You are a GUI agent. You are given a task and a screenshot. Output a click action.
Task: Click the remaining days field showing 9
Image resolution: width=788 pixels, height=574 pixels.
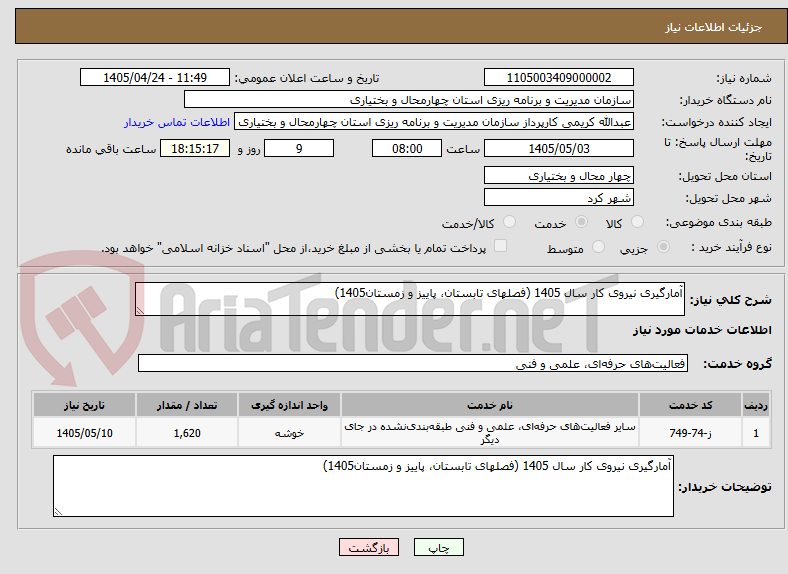299,148
